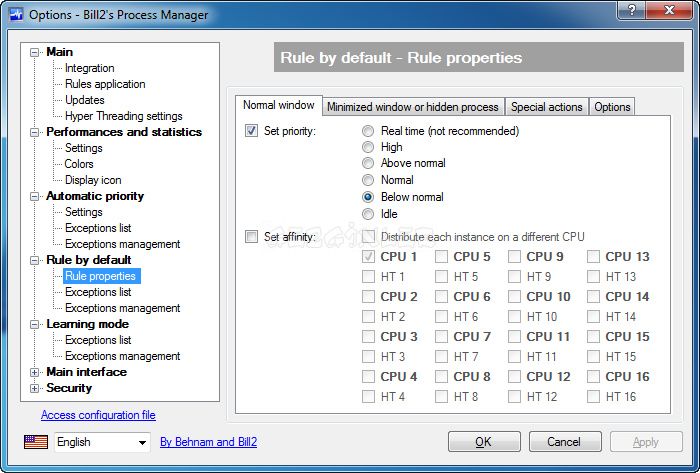Expand the Security tree node
Image resolution: width=700 pixels, height=473 pixels.
[34, 389]
